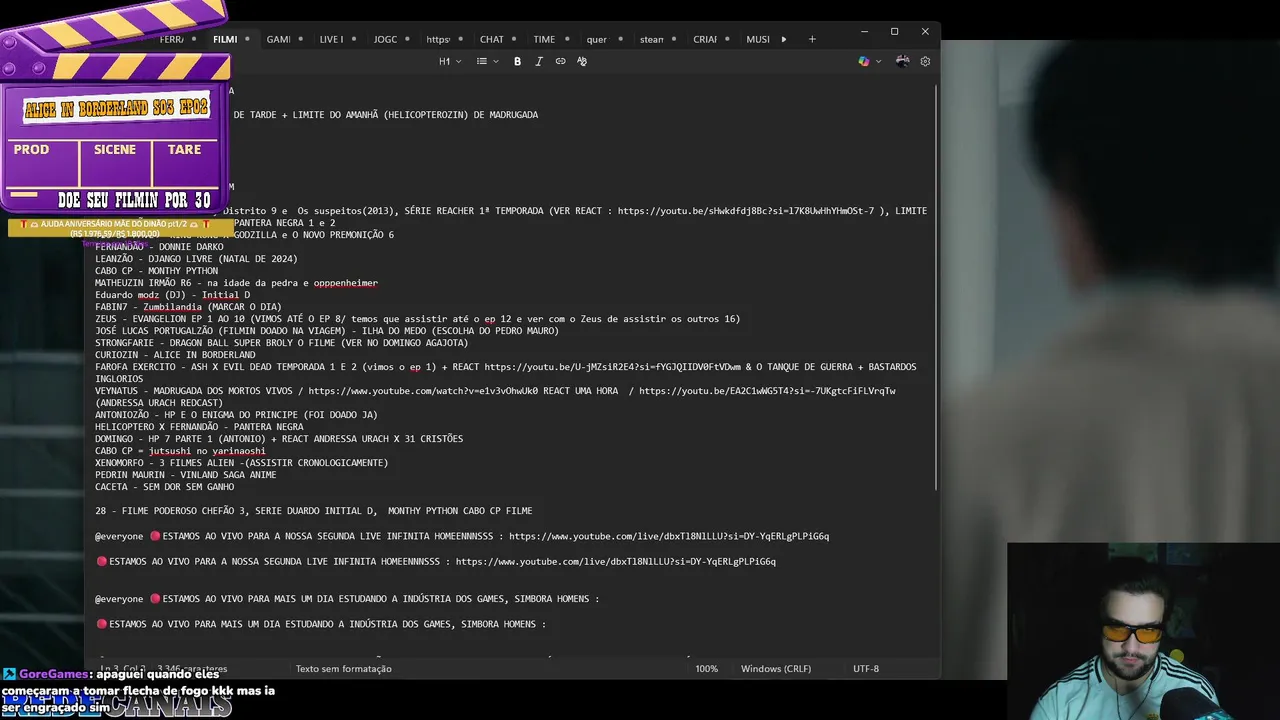
Task: Click UTF-8 encoding in the status bar
Action: (x=866, y=668)
